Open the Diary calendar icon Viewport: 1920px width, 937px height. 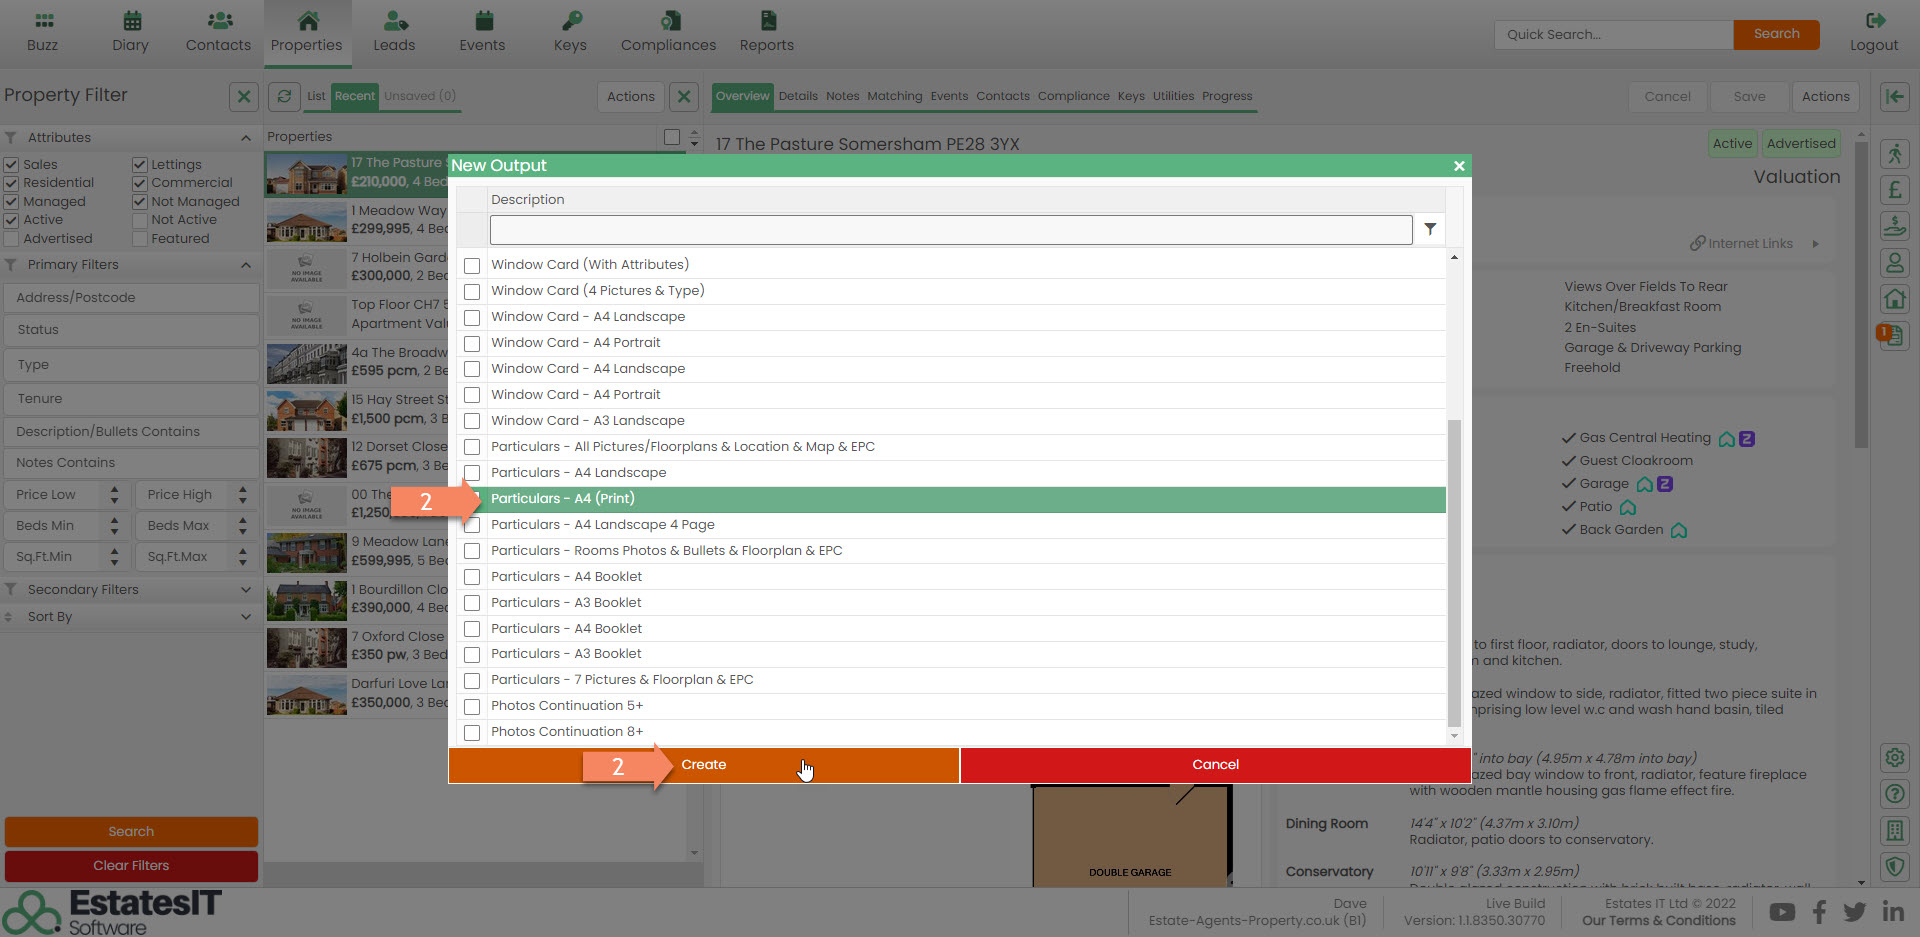tap(131, 21)
